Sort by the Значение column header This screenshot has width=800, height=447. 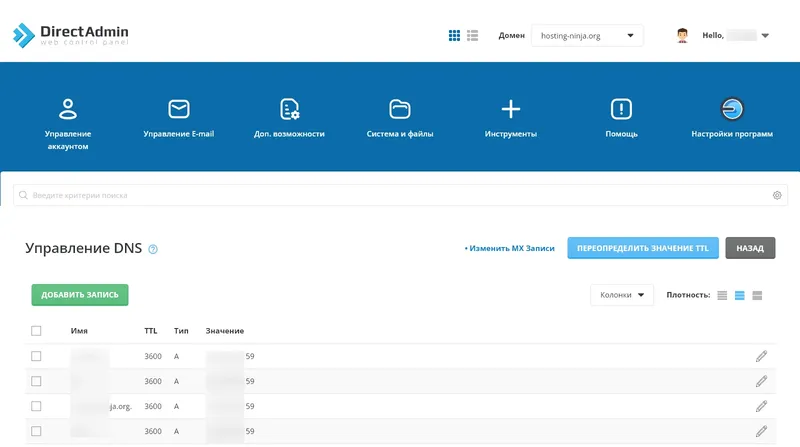224,331
